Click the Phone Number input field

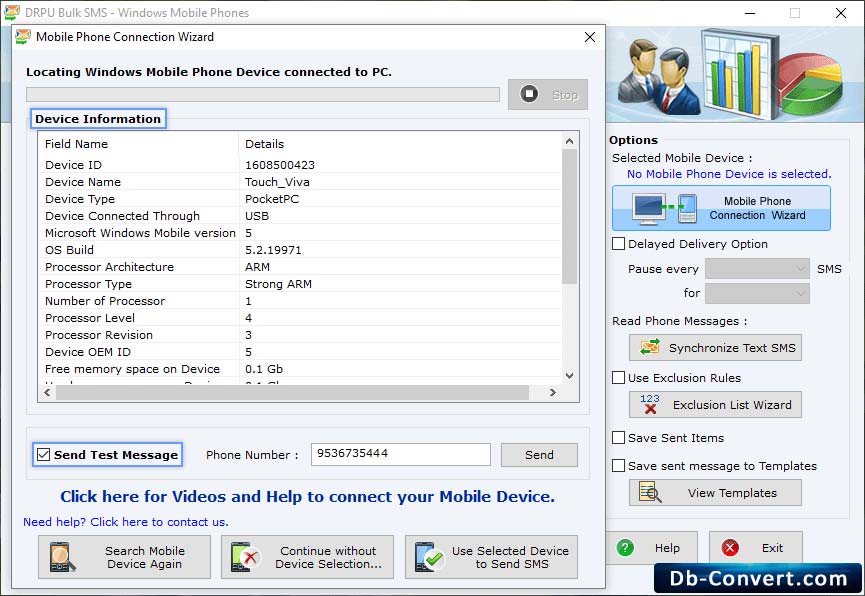(401, 454)
